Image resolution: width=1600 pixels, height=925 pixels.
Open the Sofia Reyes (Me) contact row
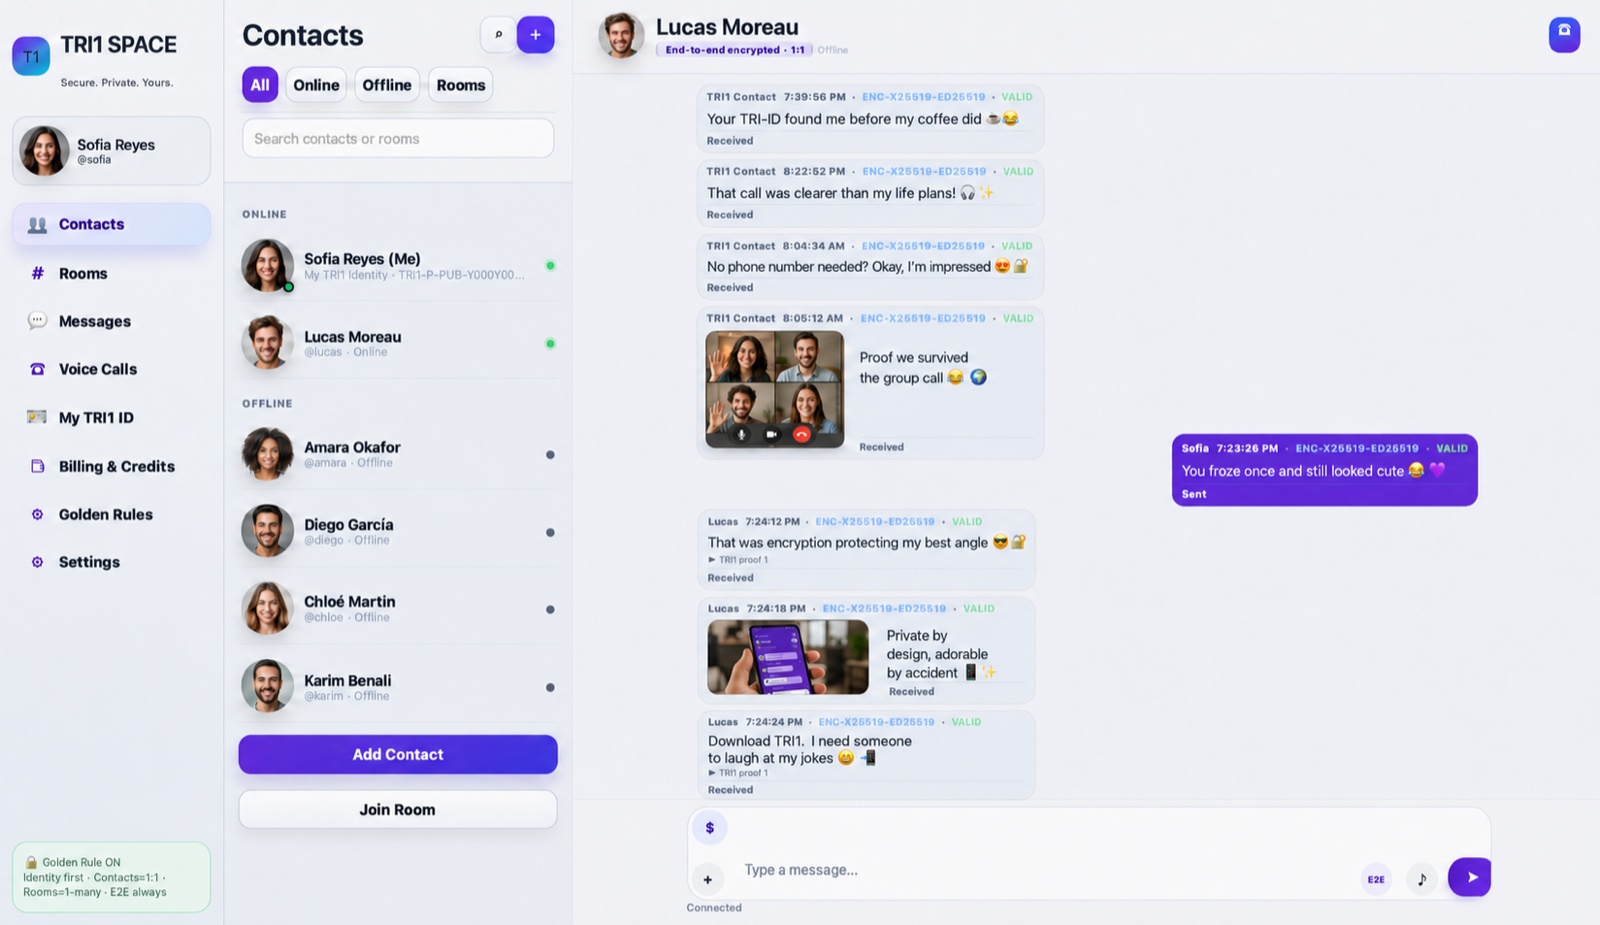tap(398, 265)
